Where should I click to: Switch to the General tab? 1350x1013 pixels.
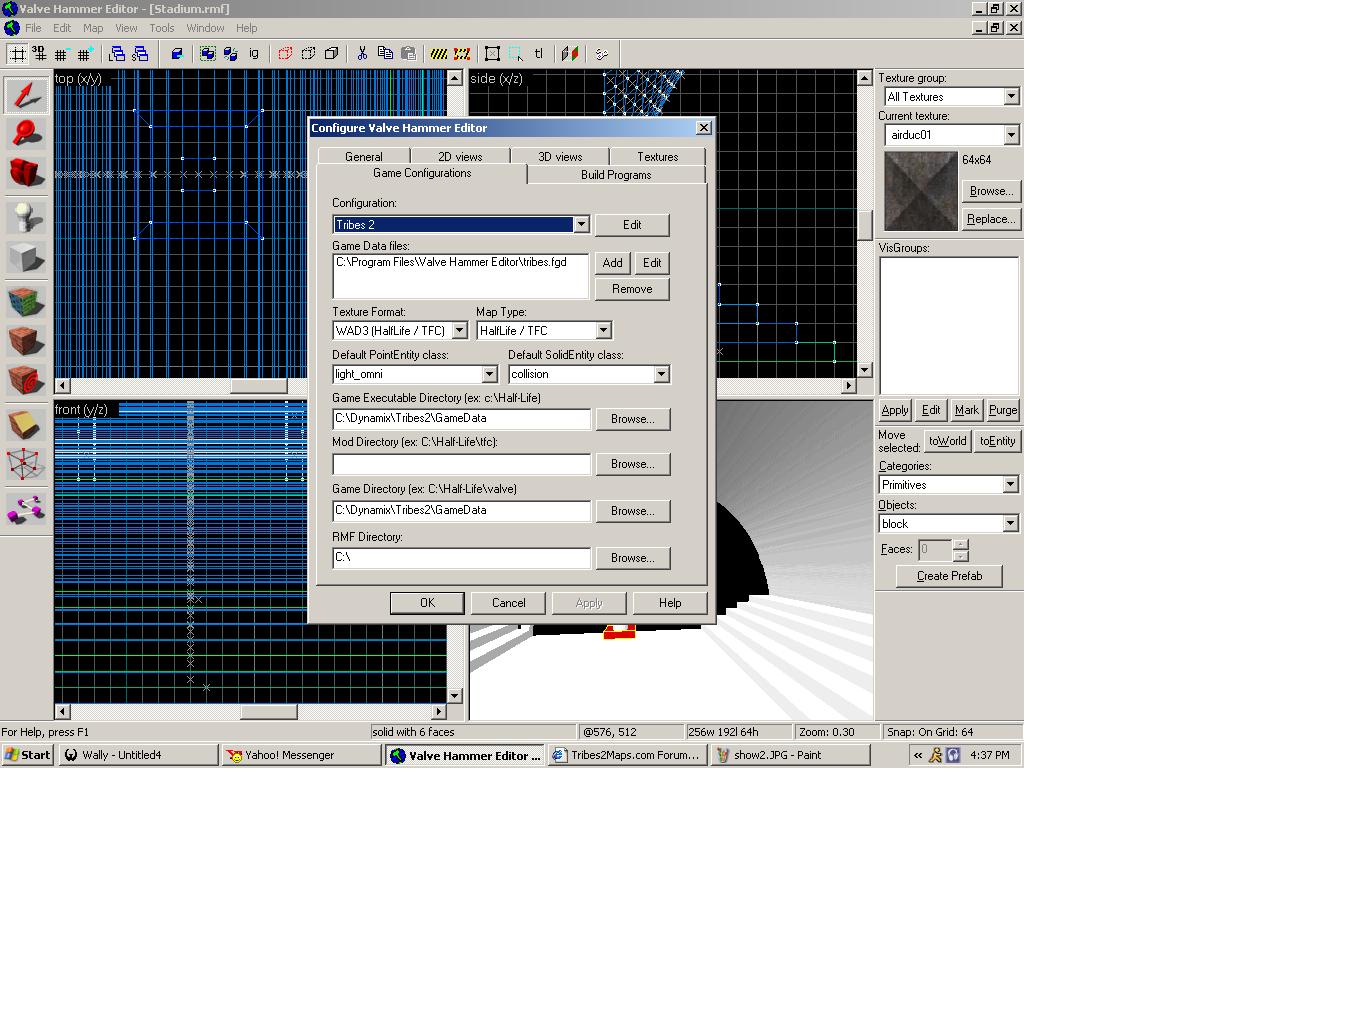tap(364, 157)
